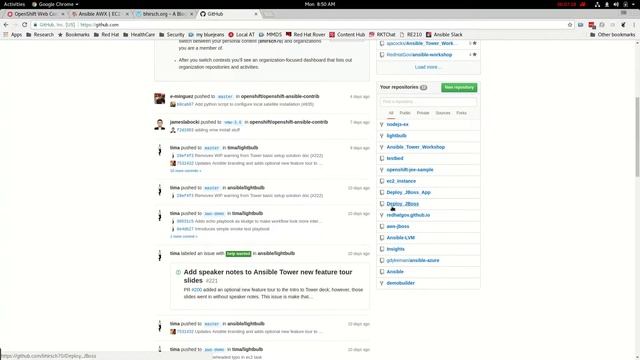Select the GitHub browser tab
The width and height of the screenshot is (640, 360).
tap(229, 14)
